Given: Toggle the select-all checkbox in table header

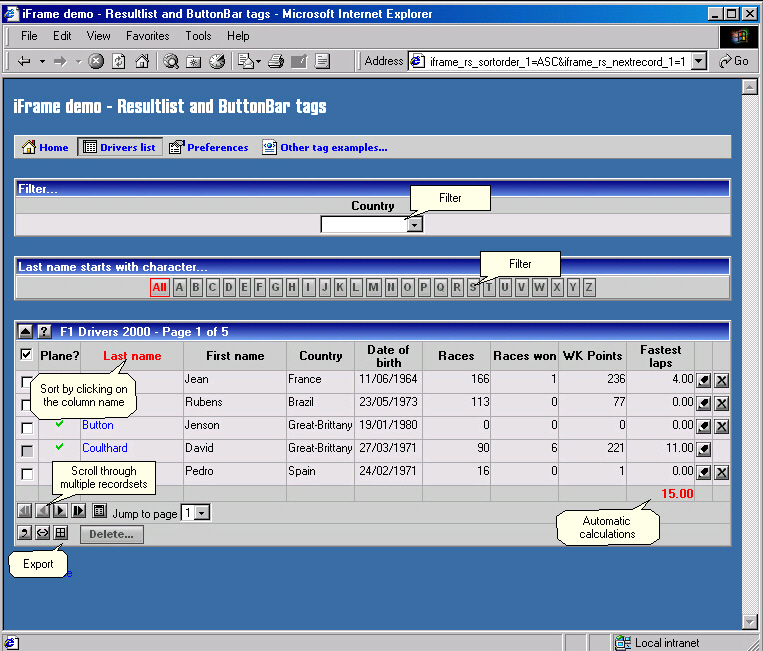Looking at the screenshot, I should tap(26, 355).
